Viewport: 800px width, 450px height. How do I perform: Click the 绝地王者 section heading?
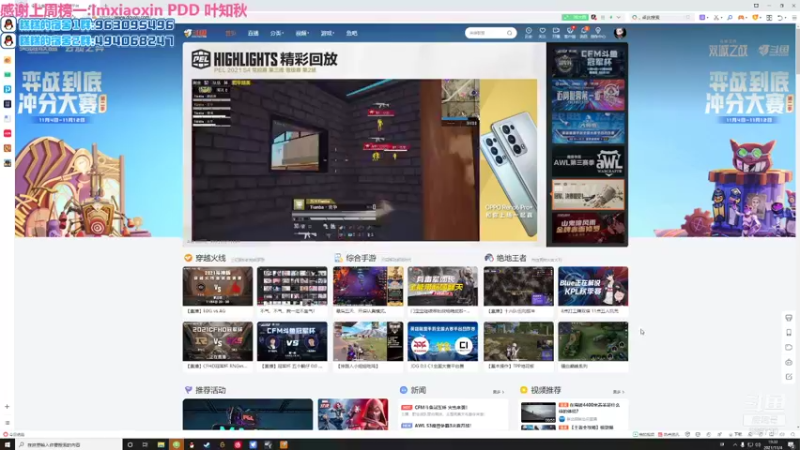[511, 258]
